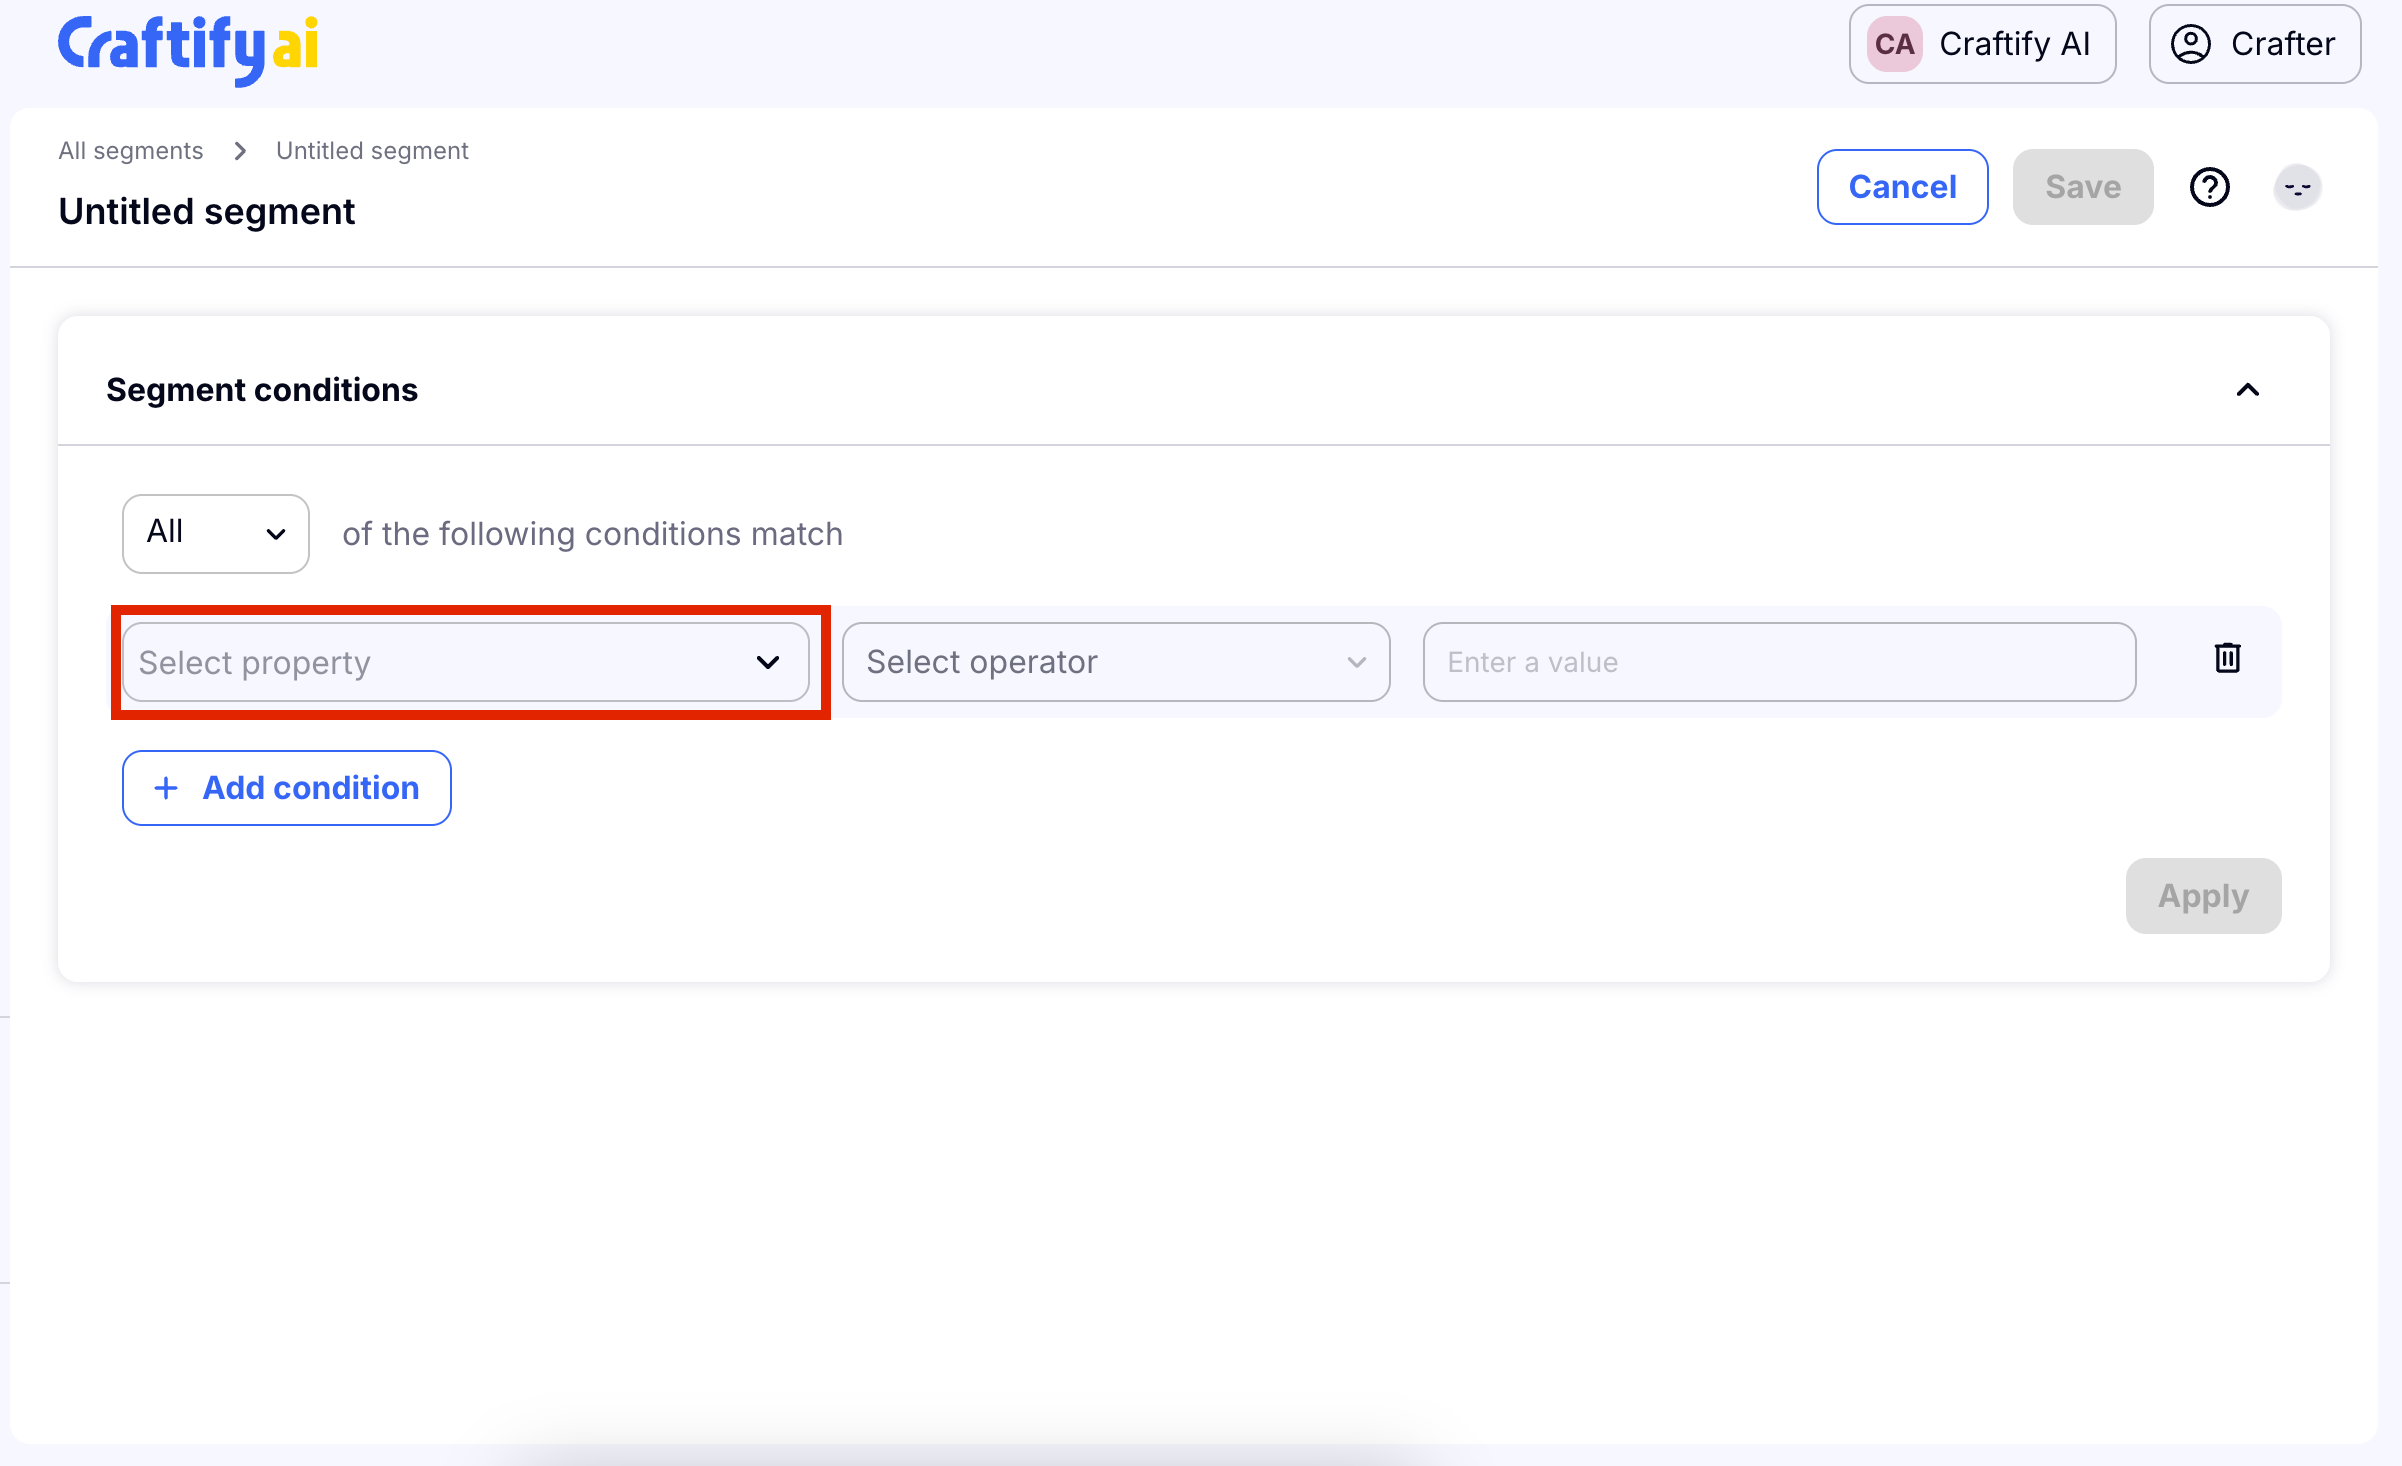The height and width of the screenshot is (1466, 2402).
Task: Click the plus icon in Add condition
Action: click(x=166, y=788)
